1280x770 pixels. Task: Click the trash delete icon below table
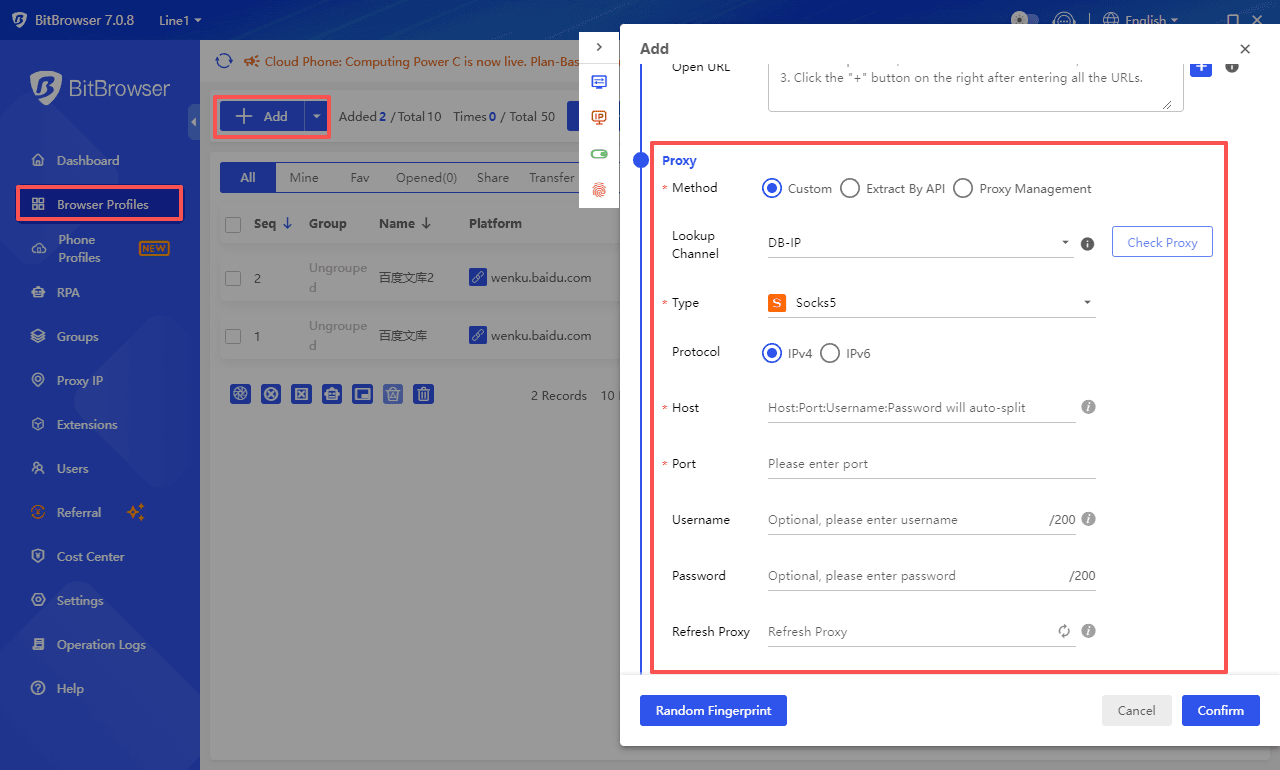[x=424, y=394]
